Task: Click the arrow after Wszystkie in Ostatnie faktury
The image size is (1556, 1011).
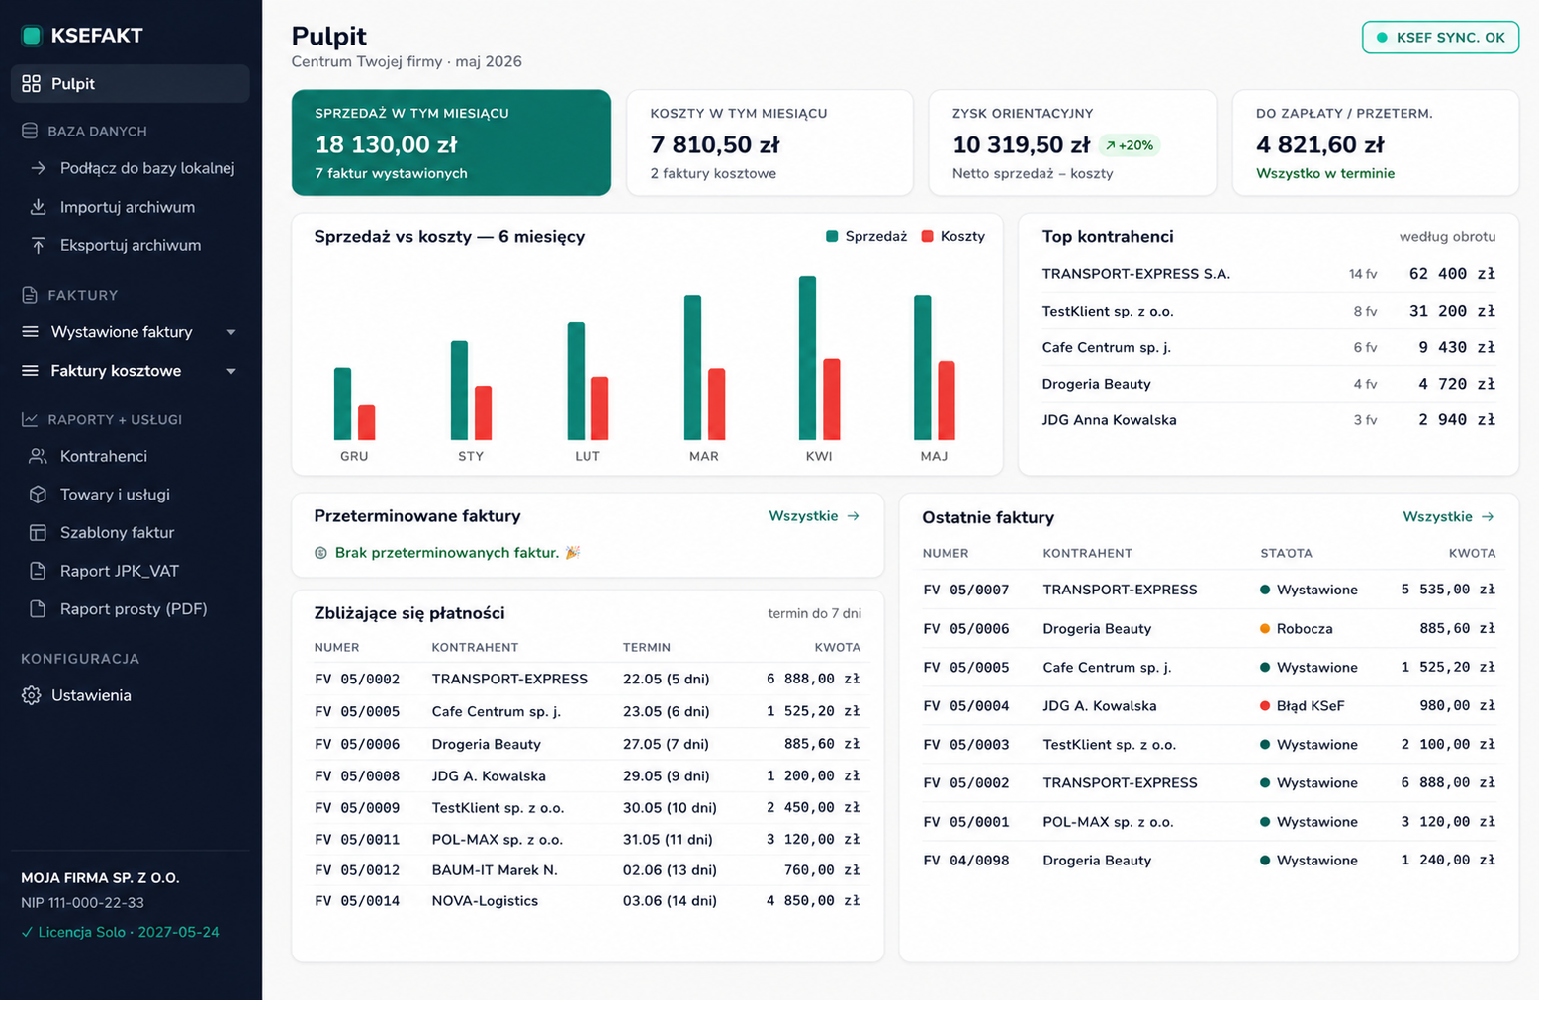Action: 1488,517
